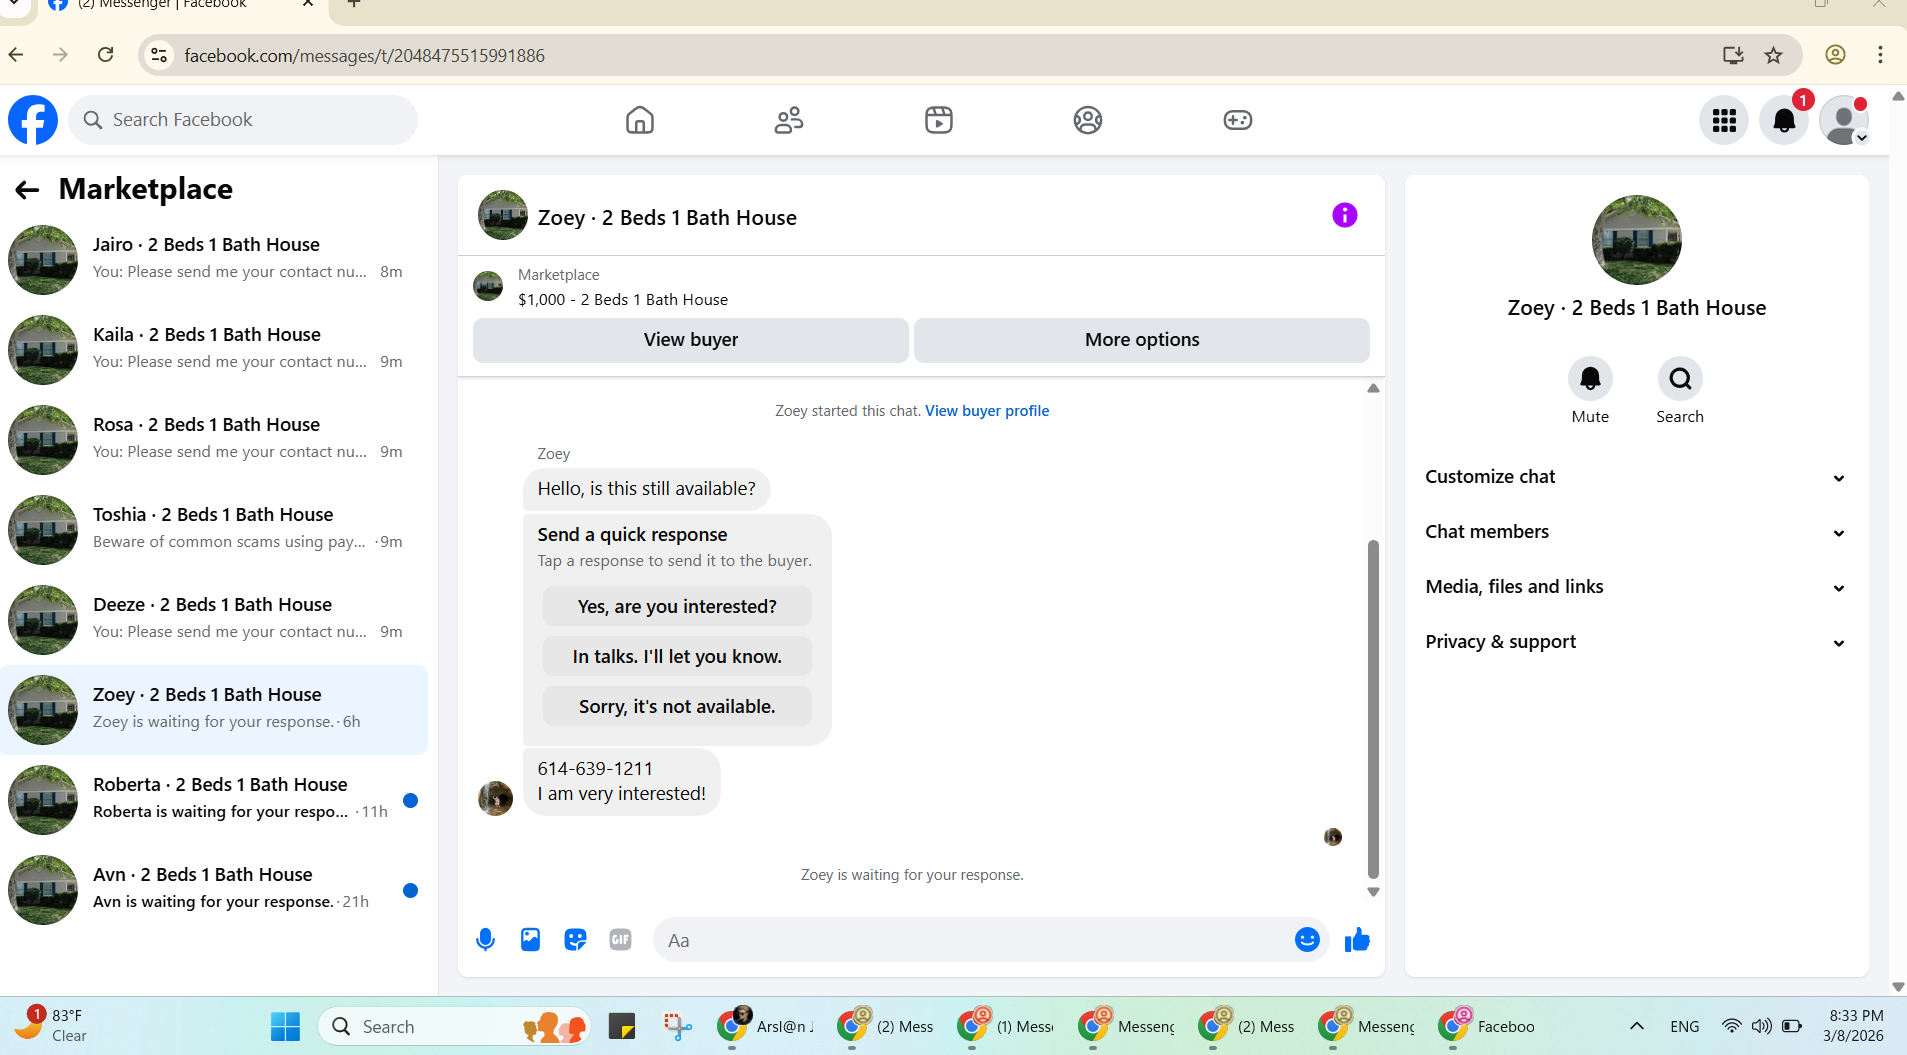Open View buyer profile link
Image resolution: width=1907 pixels, height=1055 pixels.
click(x=987, y=411)
